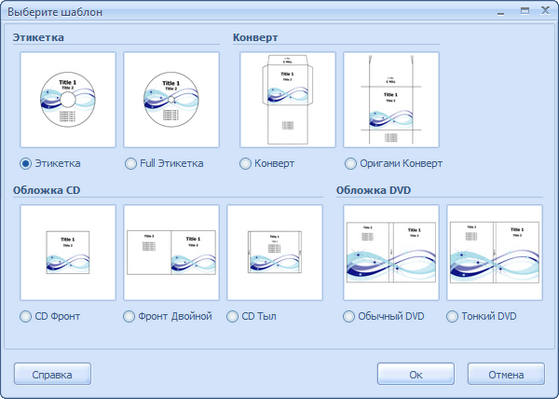Select the Оригами Конверт radio option
The image size is (559, 399).
click(350, 164)
